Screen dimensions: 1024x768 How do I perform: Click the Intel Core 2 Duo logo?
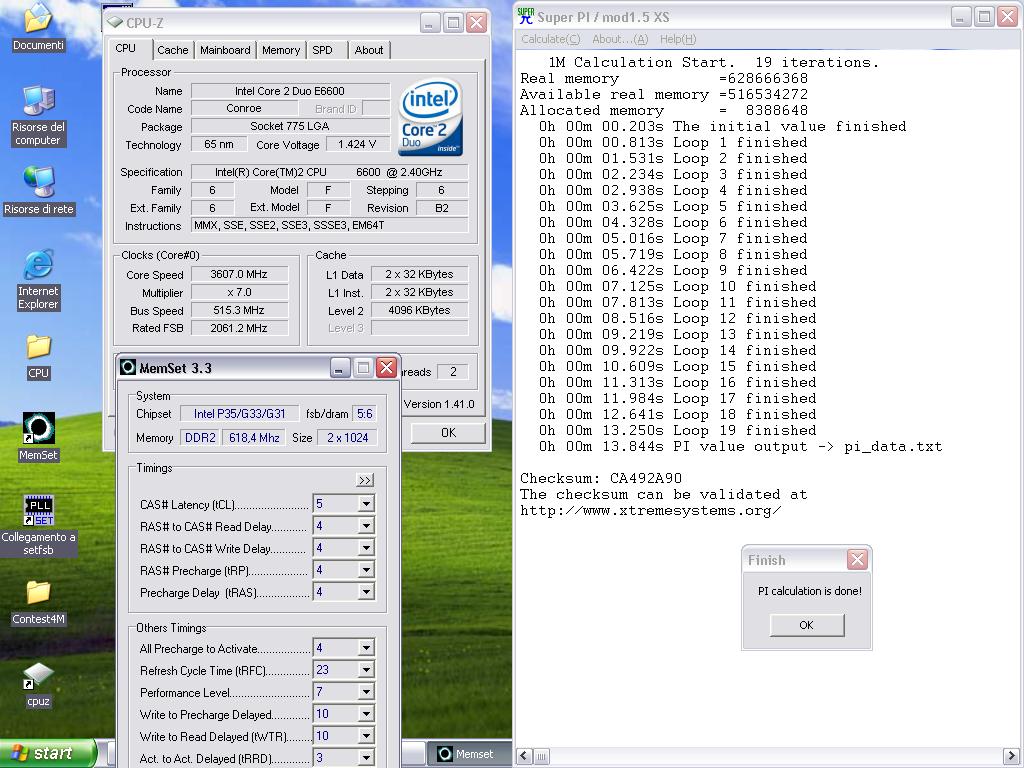[430, 118]
